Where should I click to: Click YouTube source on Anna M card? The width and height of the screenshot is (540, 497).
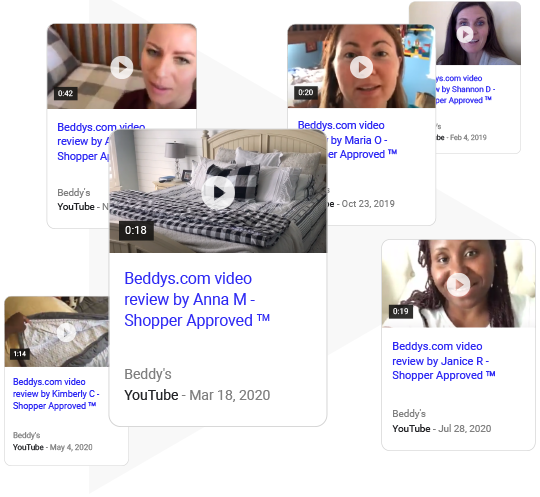click(151, 395)
